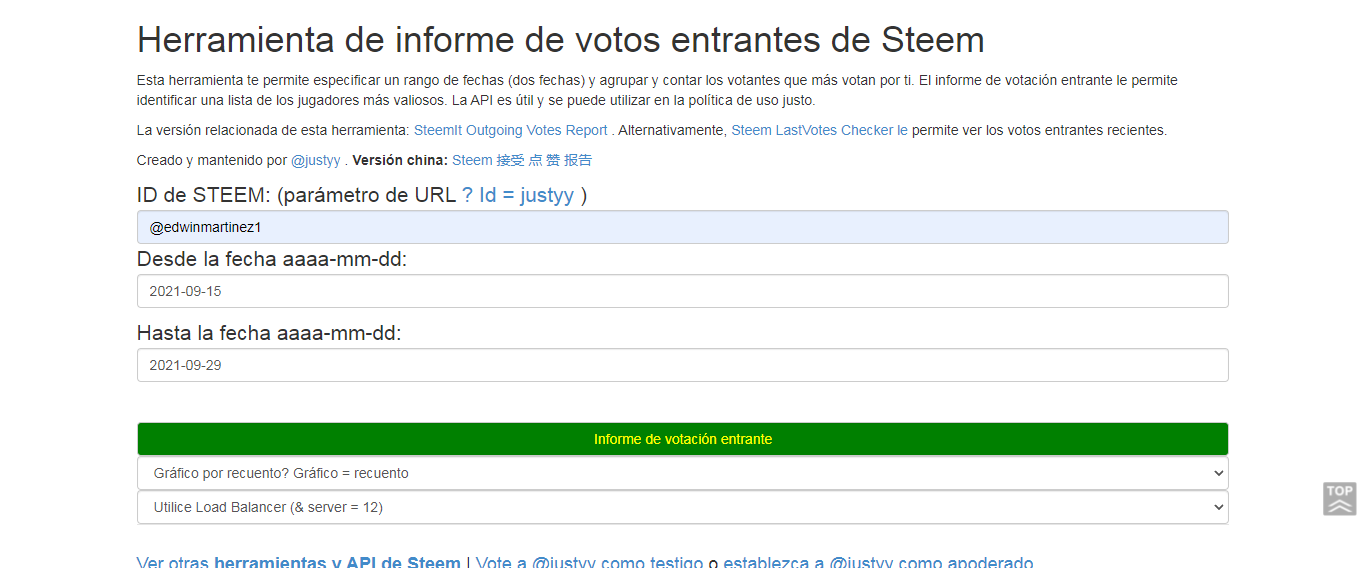Click the TOP scroll-to-top icon
Viewport: 1366px width, 568px height.
pyautogui.click(x=1340, y=498)
